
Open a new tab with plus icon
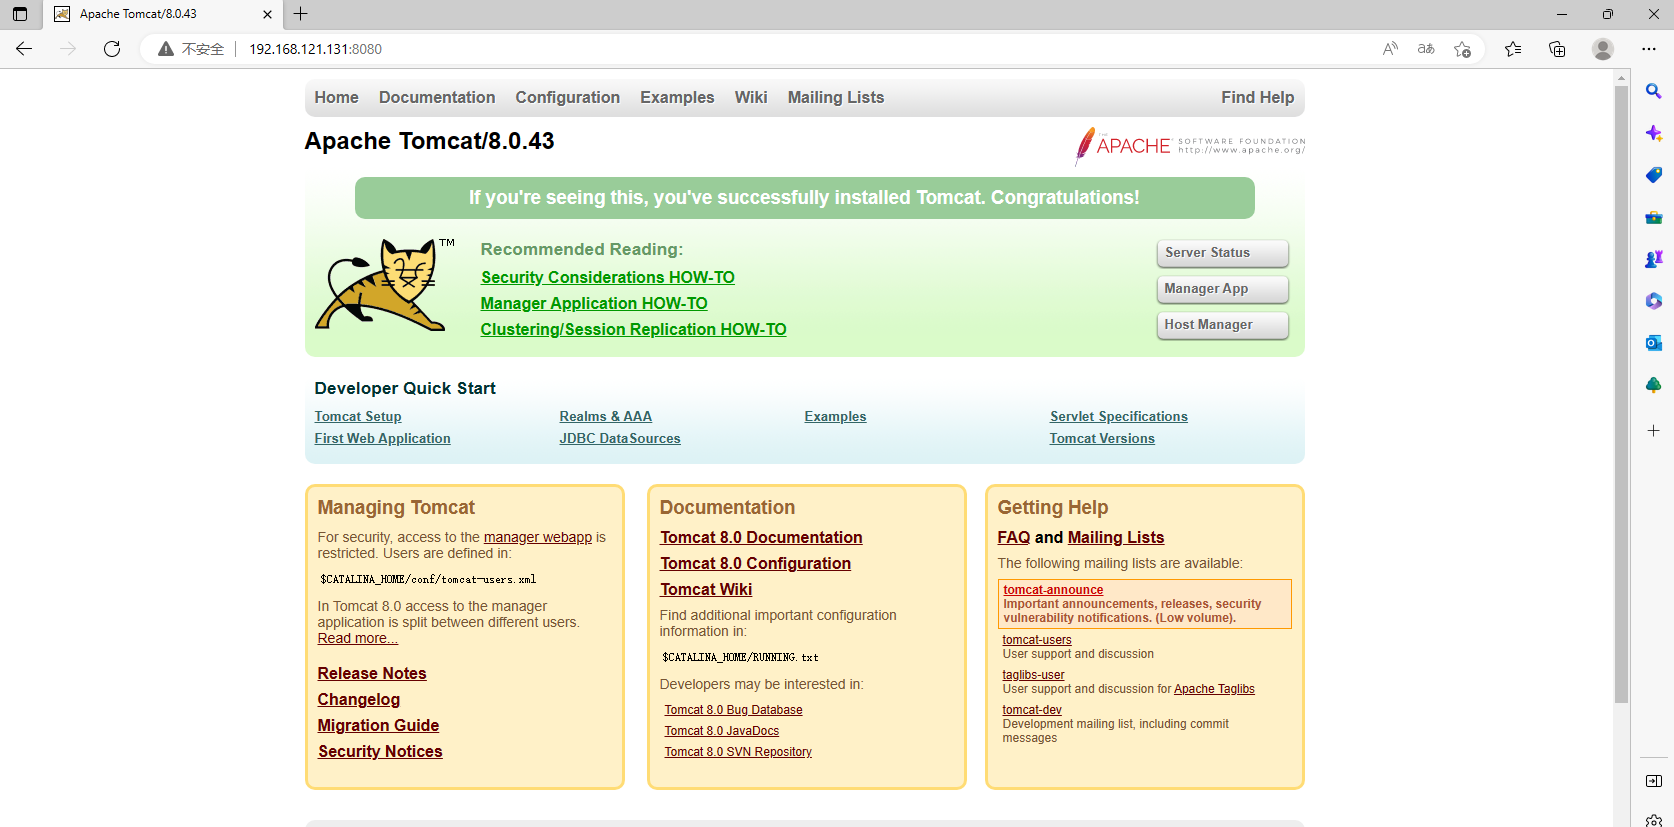[300, 14]
